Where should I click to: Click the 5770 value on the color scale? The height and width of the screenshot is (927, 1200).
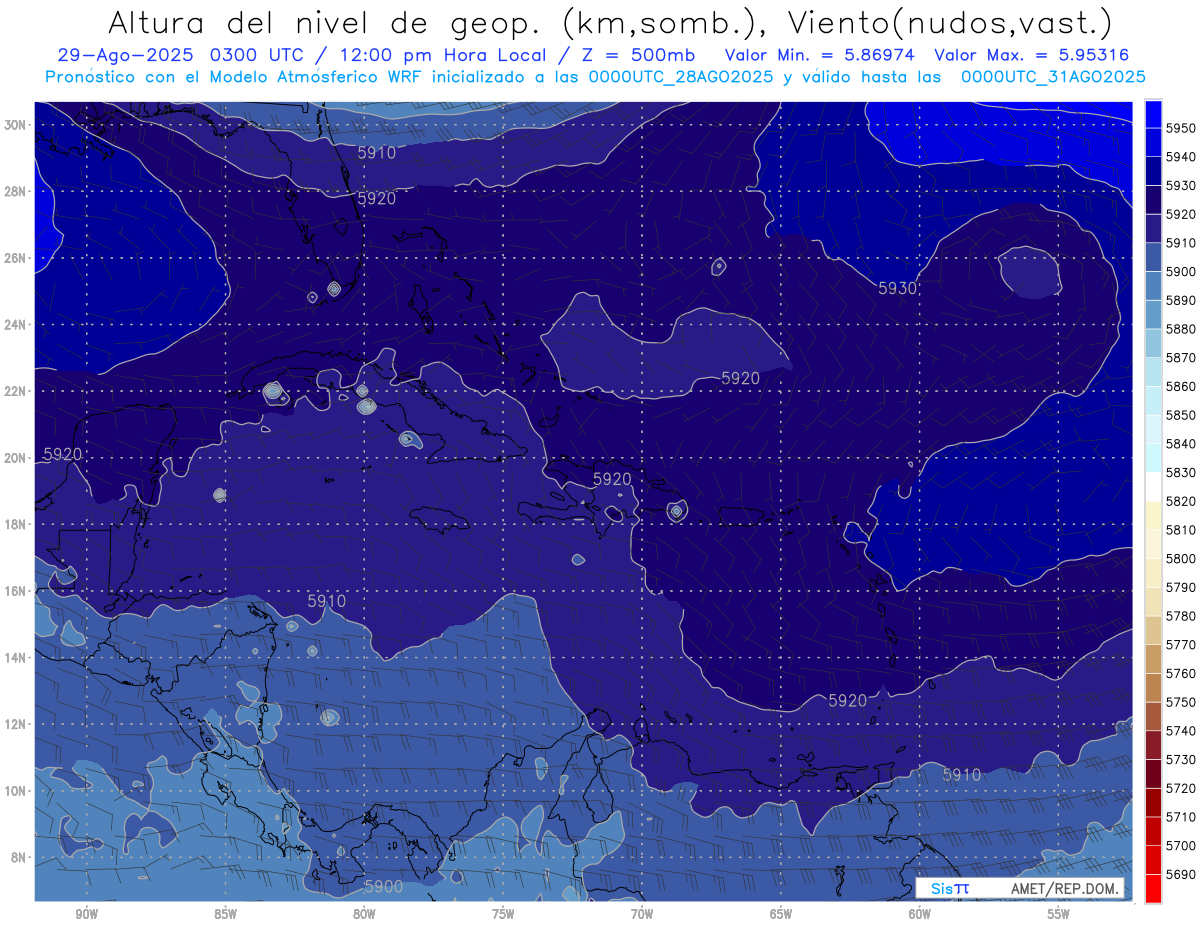1181,644
